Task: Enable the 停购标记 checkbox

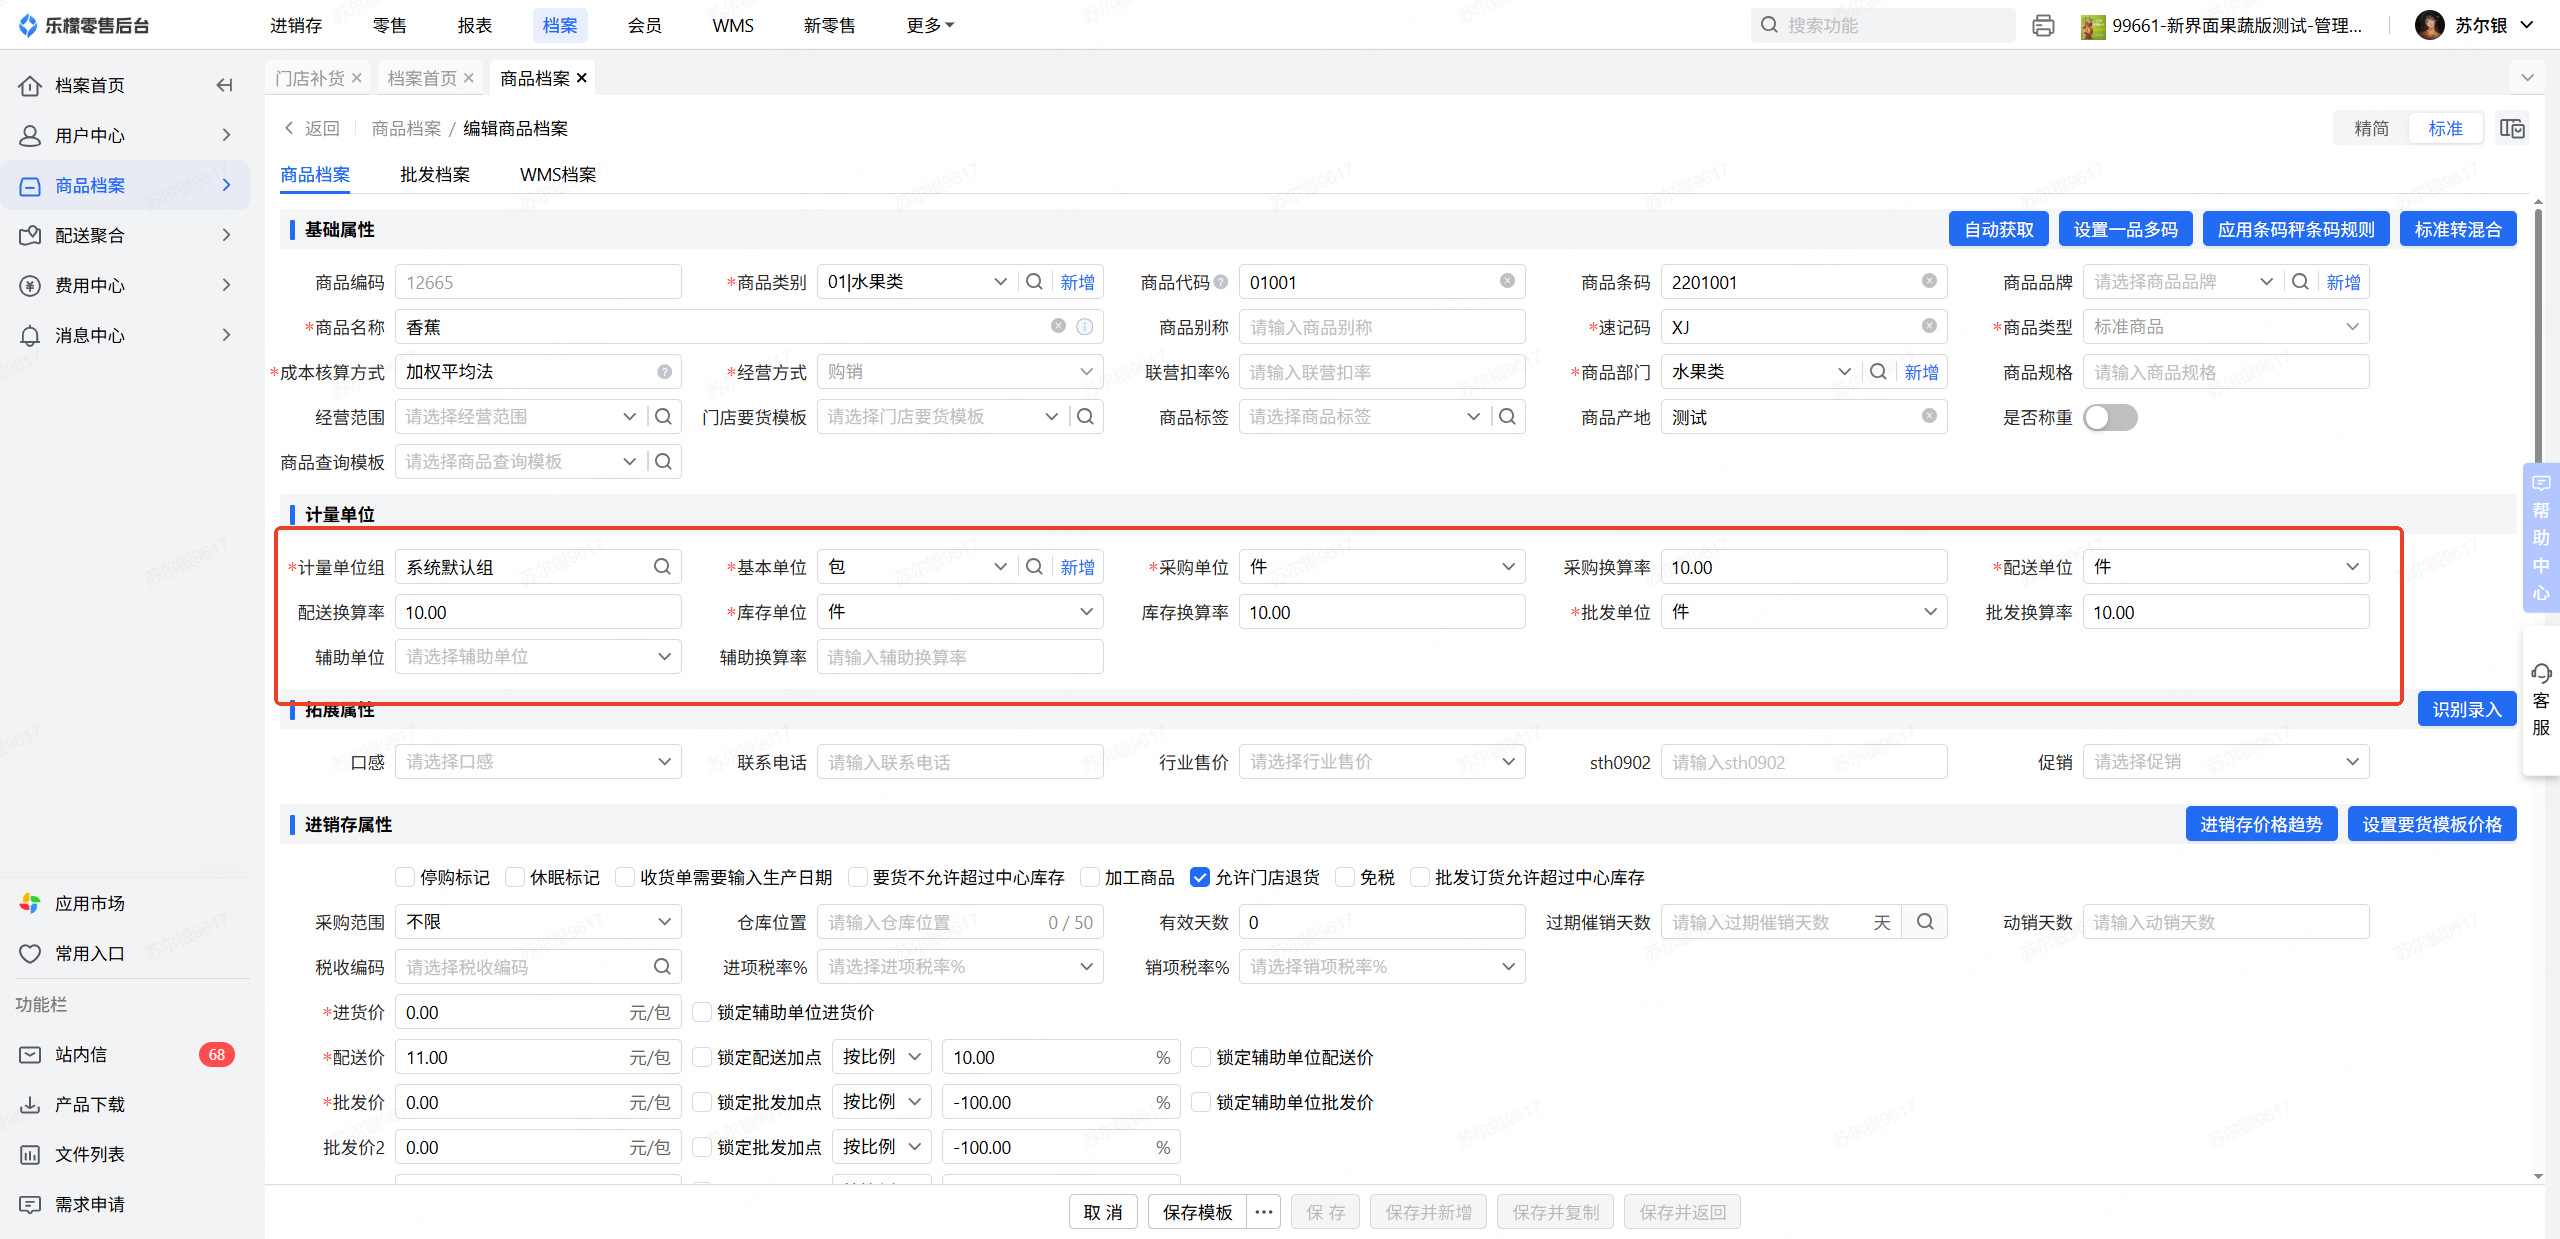Action: tap(405, 877)
